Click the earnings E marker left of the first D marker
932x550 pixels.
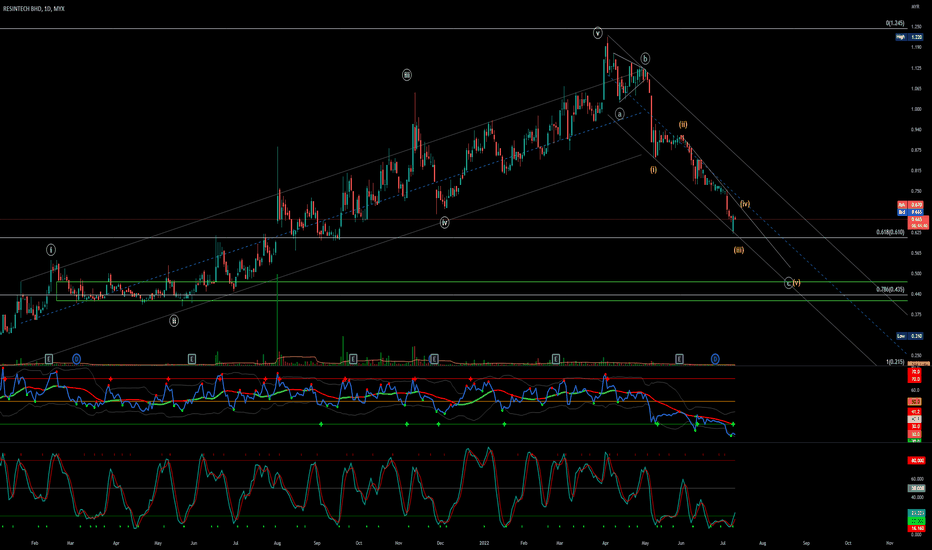(49, 359)
